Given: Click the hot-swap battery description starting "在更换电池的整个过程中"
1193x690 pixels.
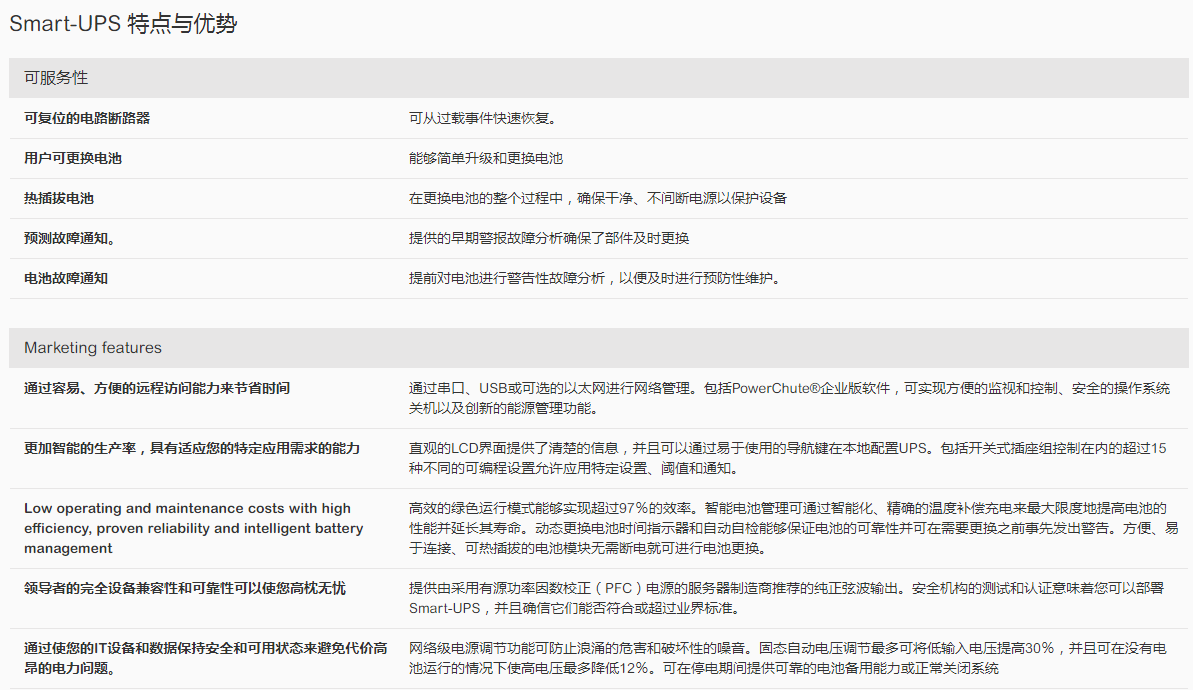Looking at the screenshot, I should (x=597, y=198).
